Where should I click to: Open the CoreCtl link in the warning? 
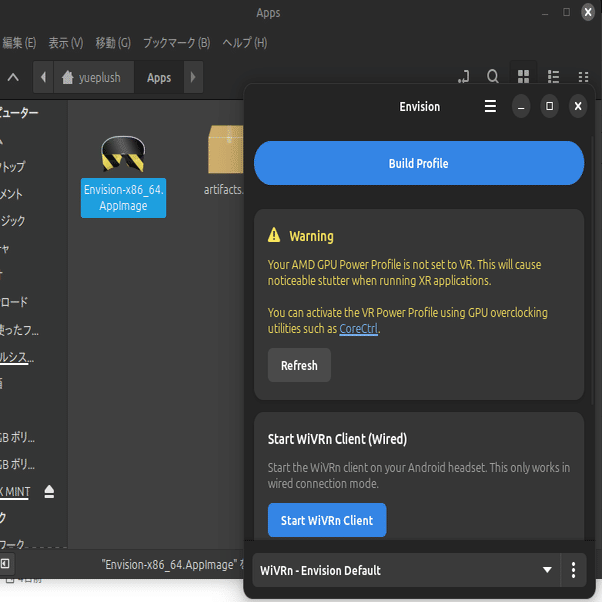[358, 329]
